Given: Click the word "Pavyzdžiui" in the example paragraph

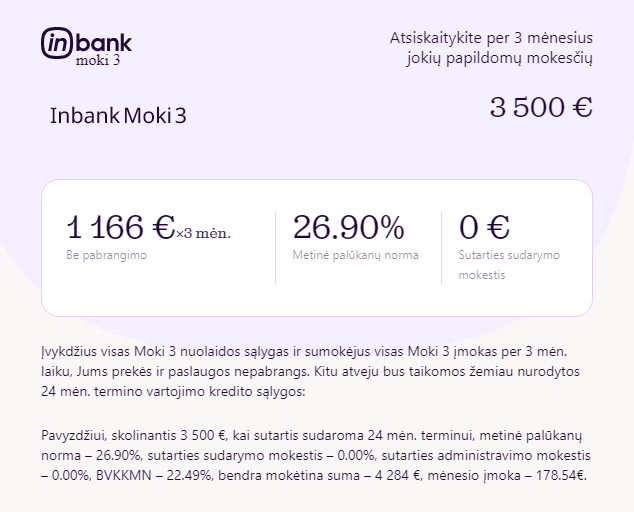Looking at the screenshot, I should click(x=75, y=437).
